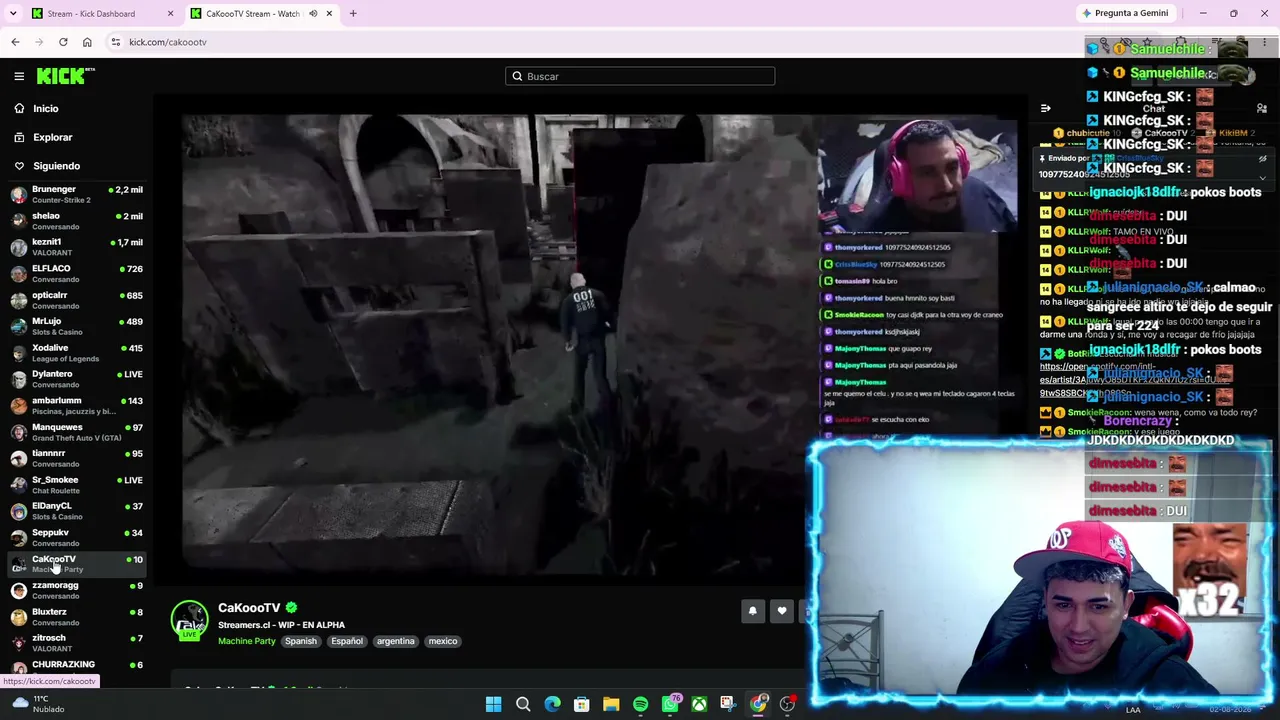Image resolution: width=1280 pixels, height=720 pixels.
Task: Toggle the notification bell for CaKoooTV
Action: (x=753, y=611)
